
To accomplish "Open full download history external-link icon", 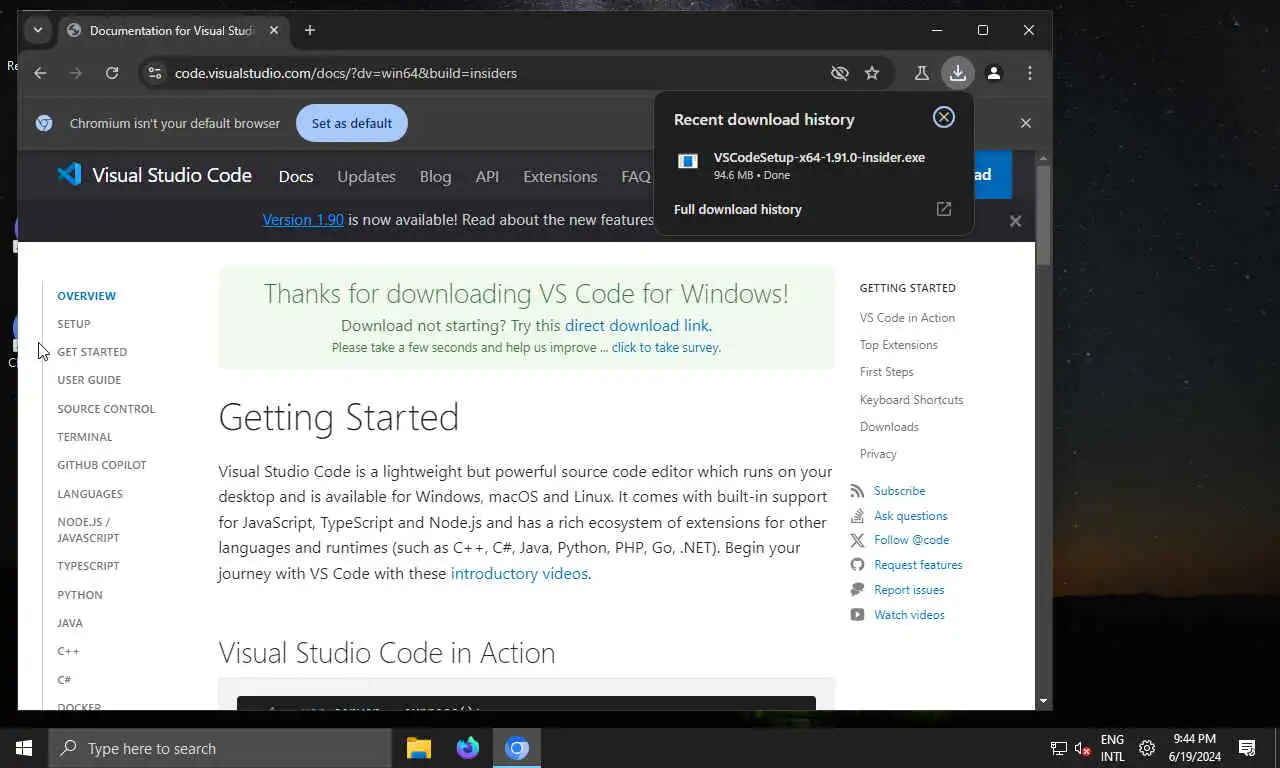I will point(943,209).
